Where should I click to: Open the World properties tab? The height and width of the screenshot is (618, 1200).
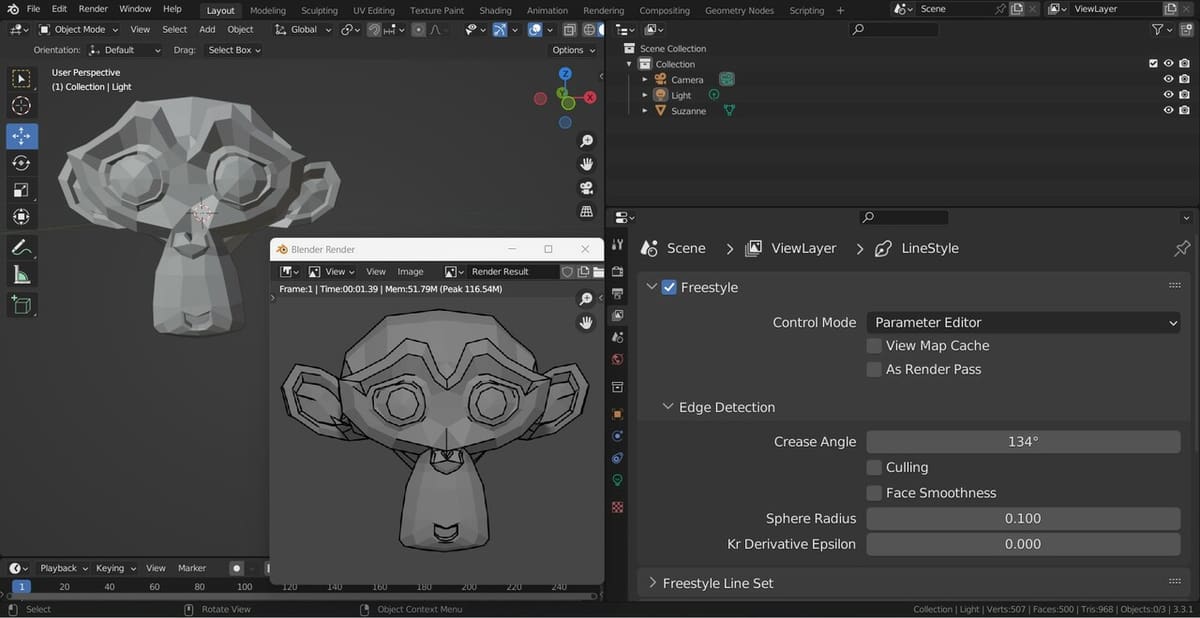click(x=617, y=359)
